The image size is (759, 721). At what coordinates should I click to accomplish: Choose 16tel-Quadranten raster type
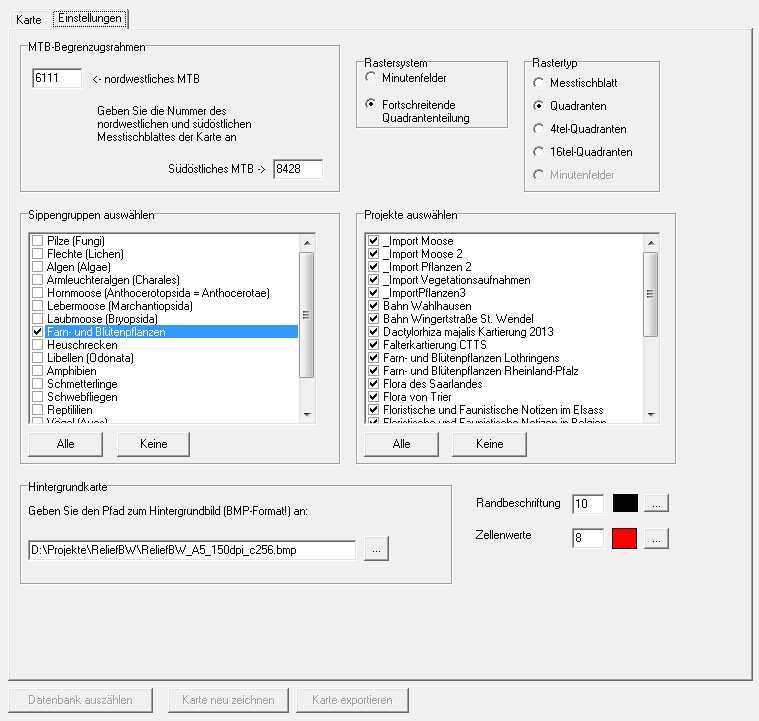(538, 152)
